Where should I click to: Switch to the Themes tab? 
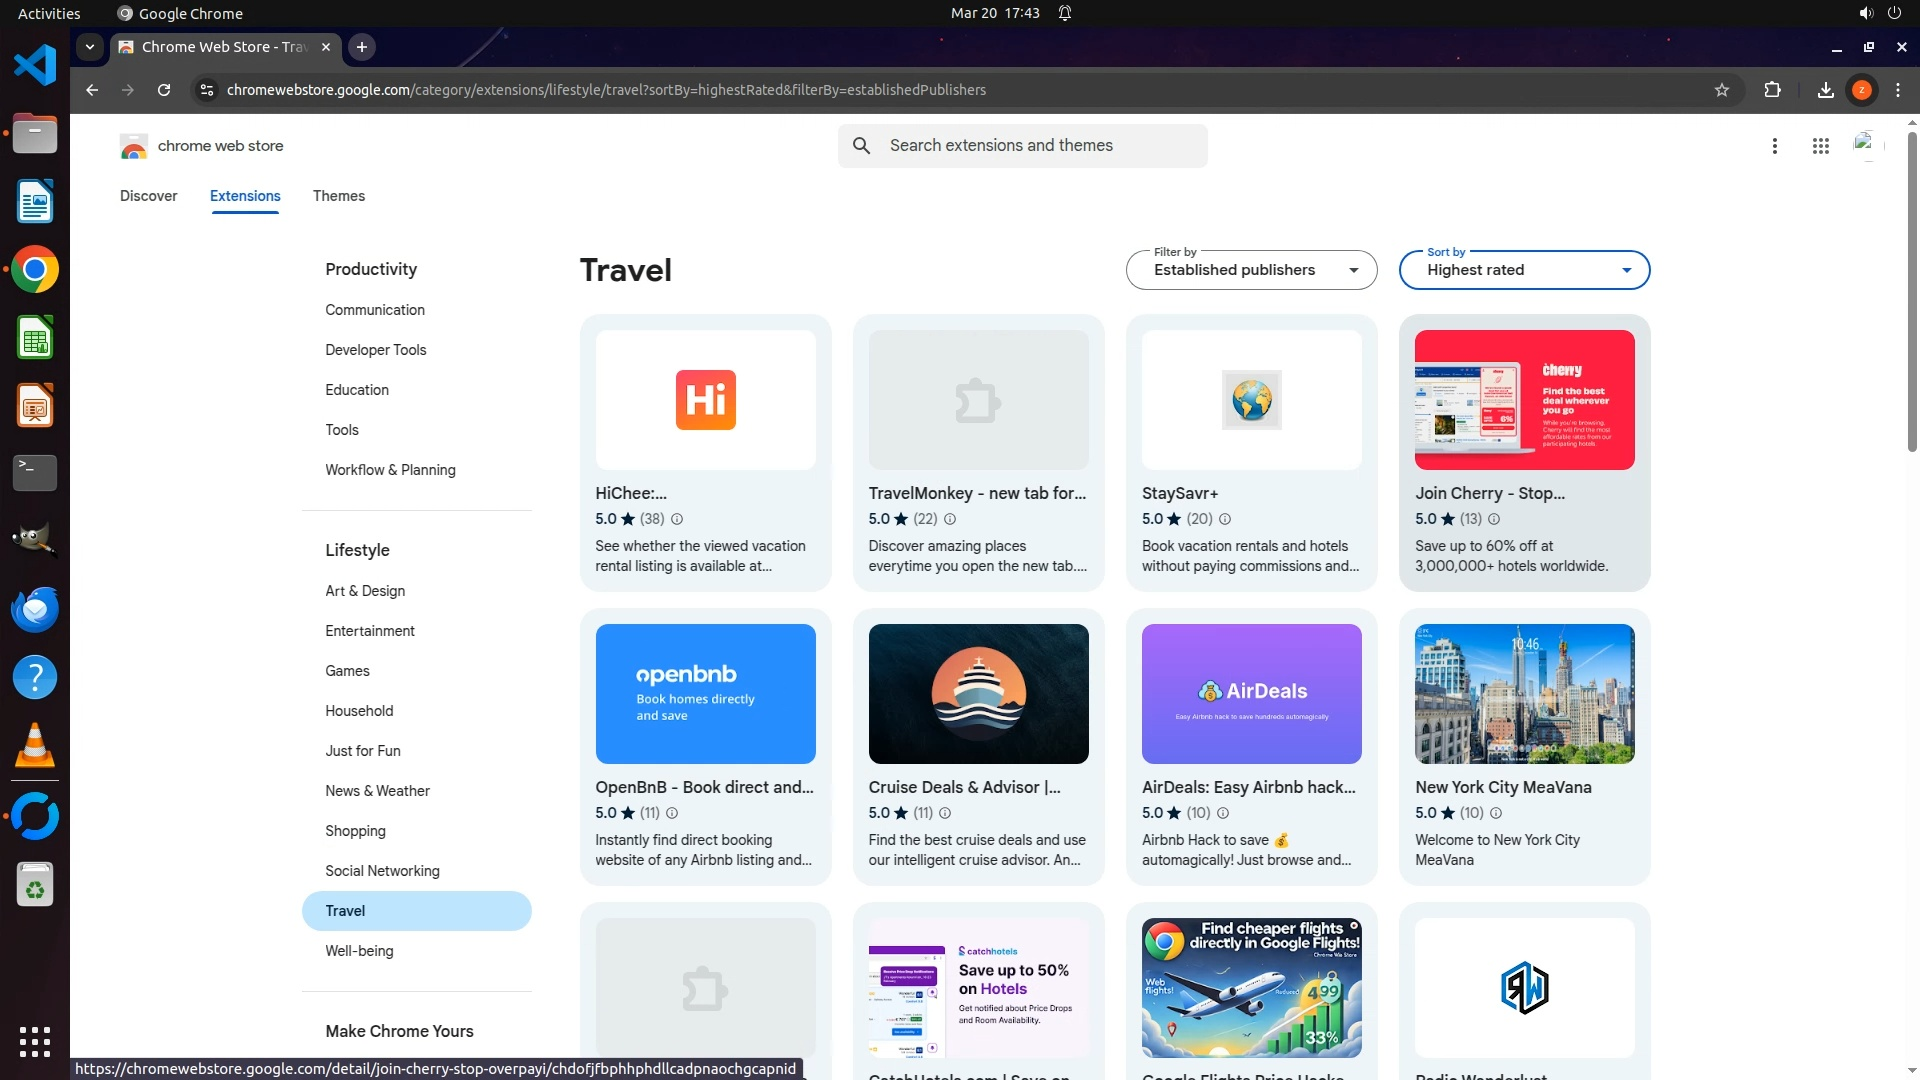tap(338, 196)
